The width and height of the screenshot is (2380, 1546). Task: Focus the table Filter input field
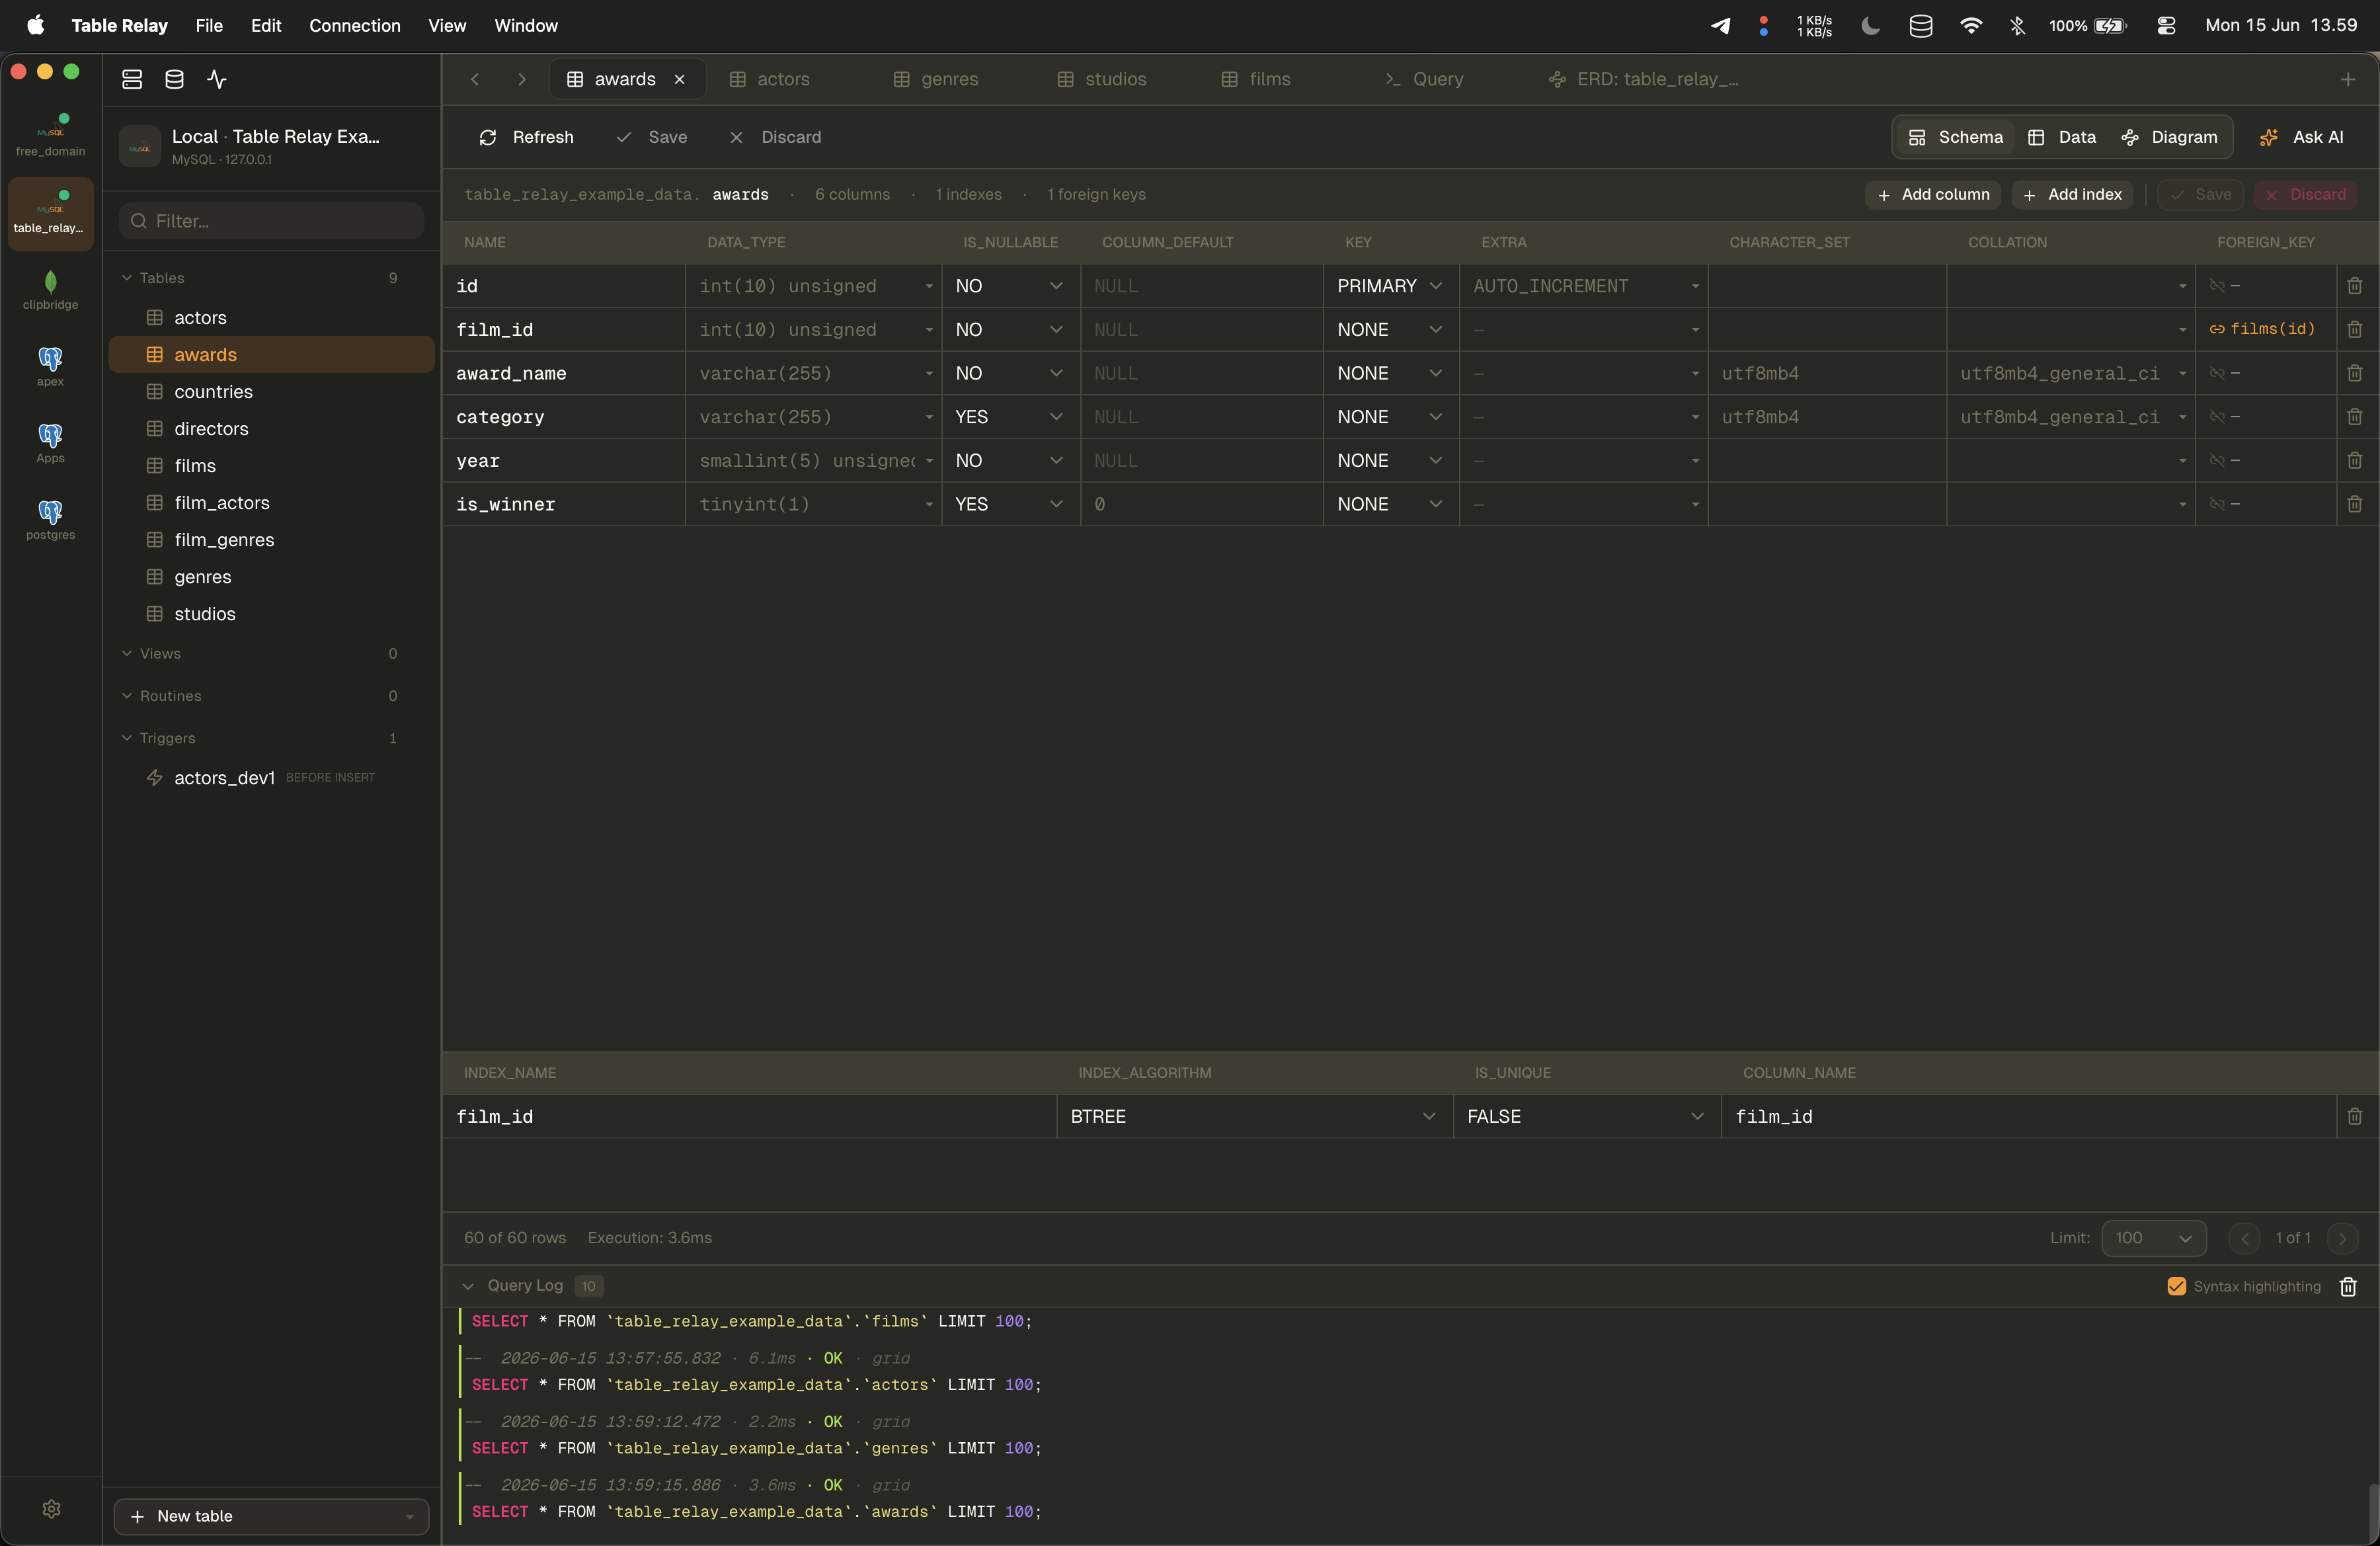pyautogui.click(x=271, y=221)
